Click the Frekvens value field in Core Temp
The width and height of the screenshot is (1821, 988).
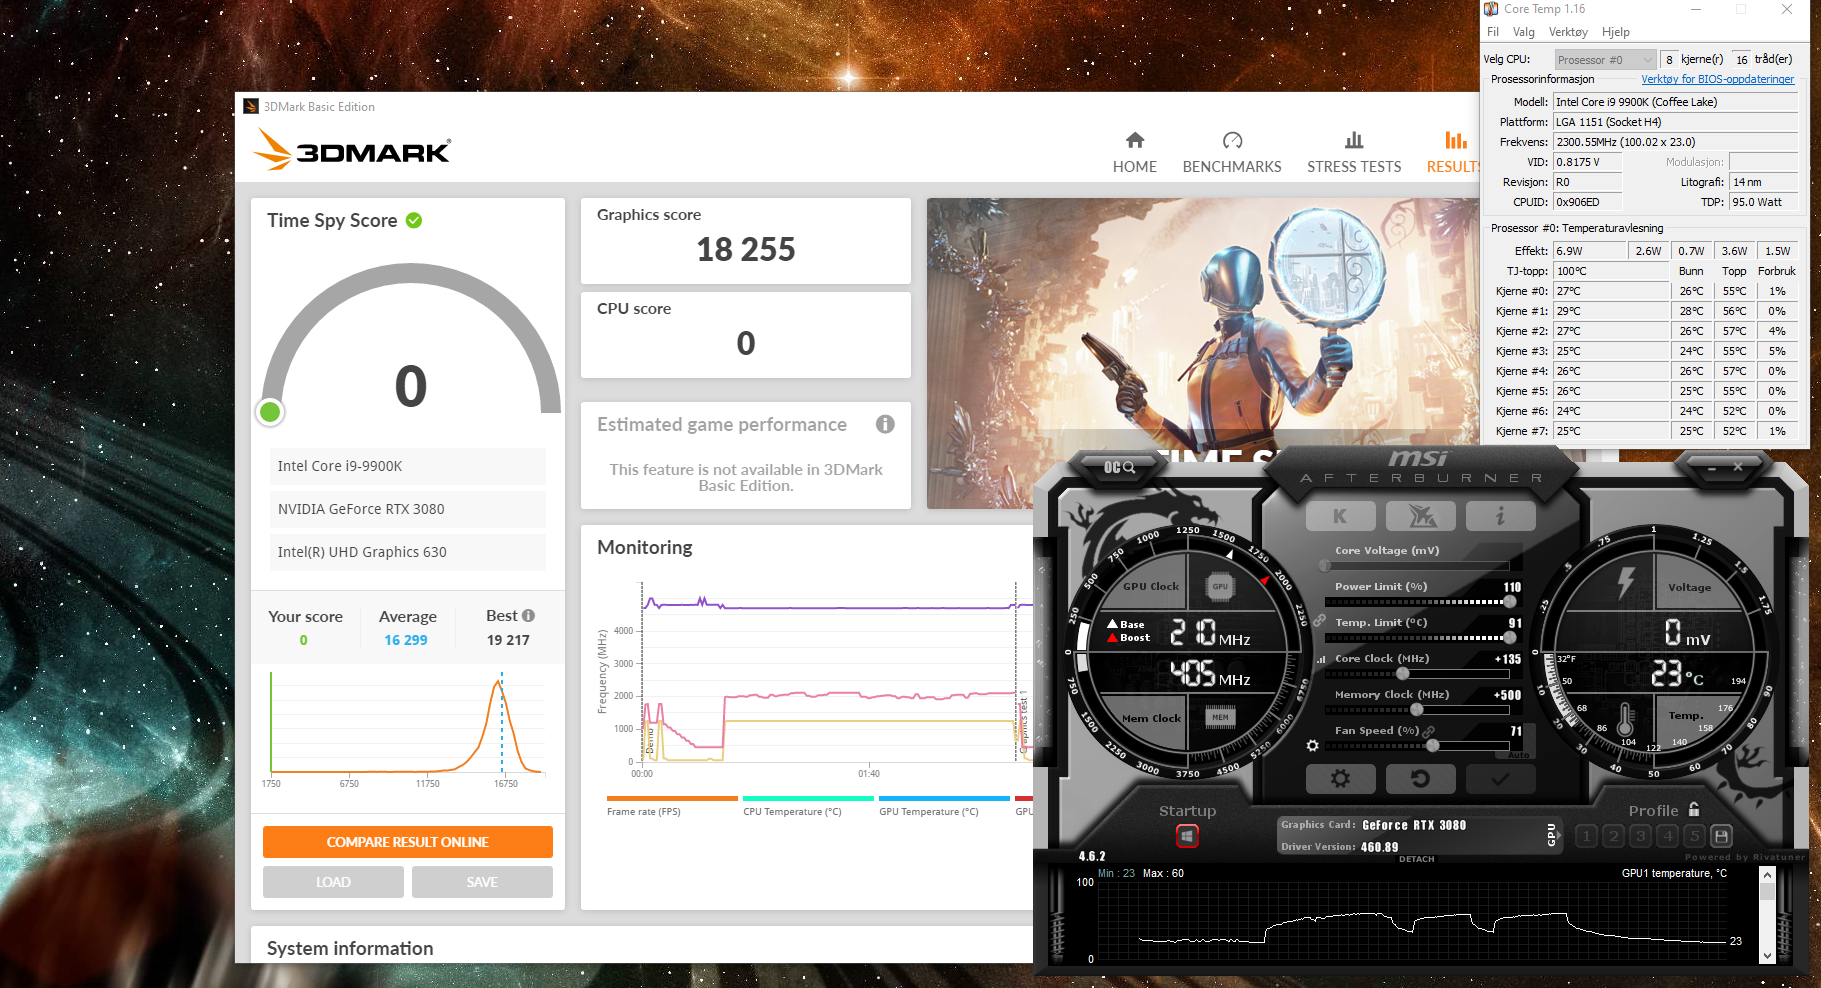click(1675, 142)
